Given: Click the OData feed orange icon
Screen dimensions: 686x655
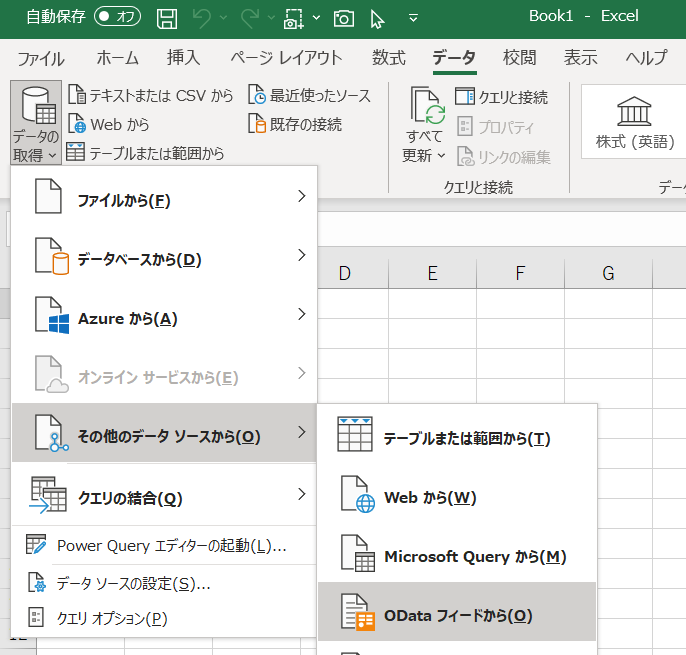Looking at the screenshot, I should (x=358, y=612).
